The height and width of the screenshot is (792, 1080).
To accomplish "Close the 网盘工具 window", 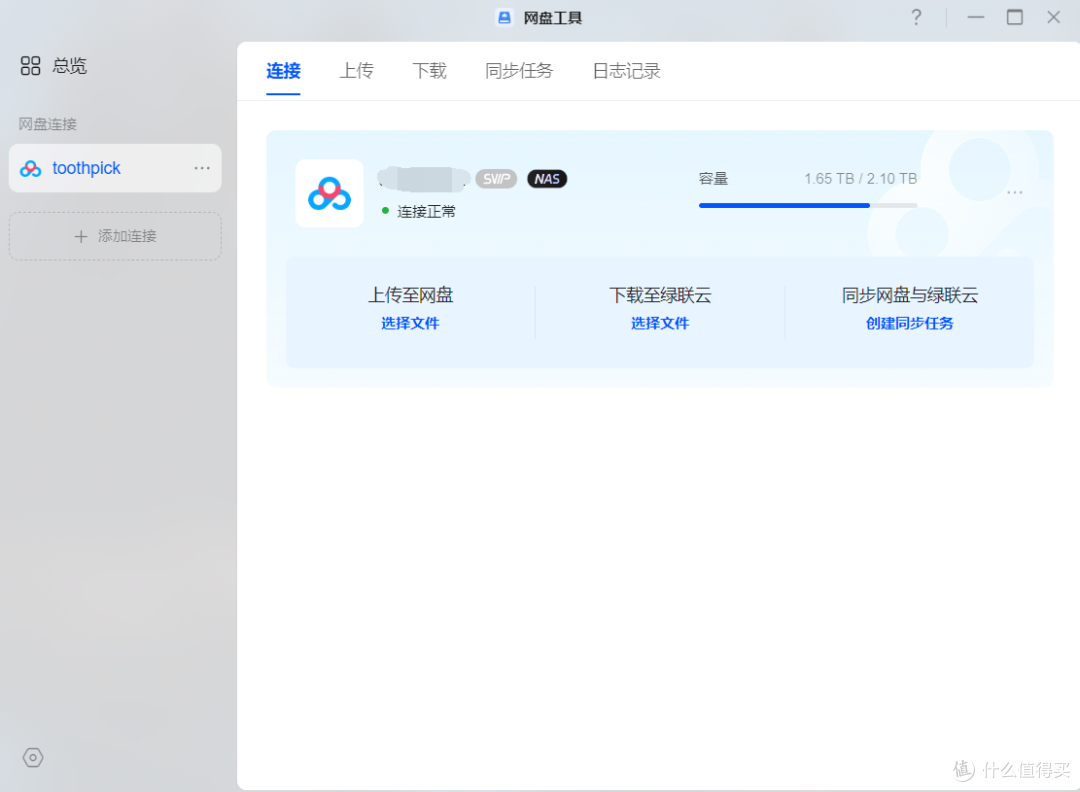I will tap(1053, 17).
